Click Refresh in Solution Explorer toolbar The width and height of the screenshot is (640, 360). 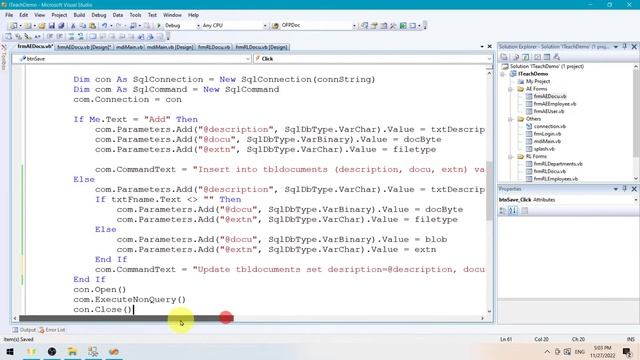(526, 57)
